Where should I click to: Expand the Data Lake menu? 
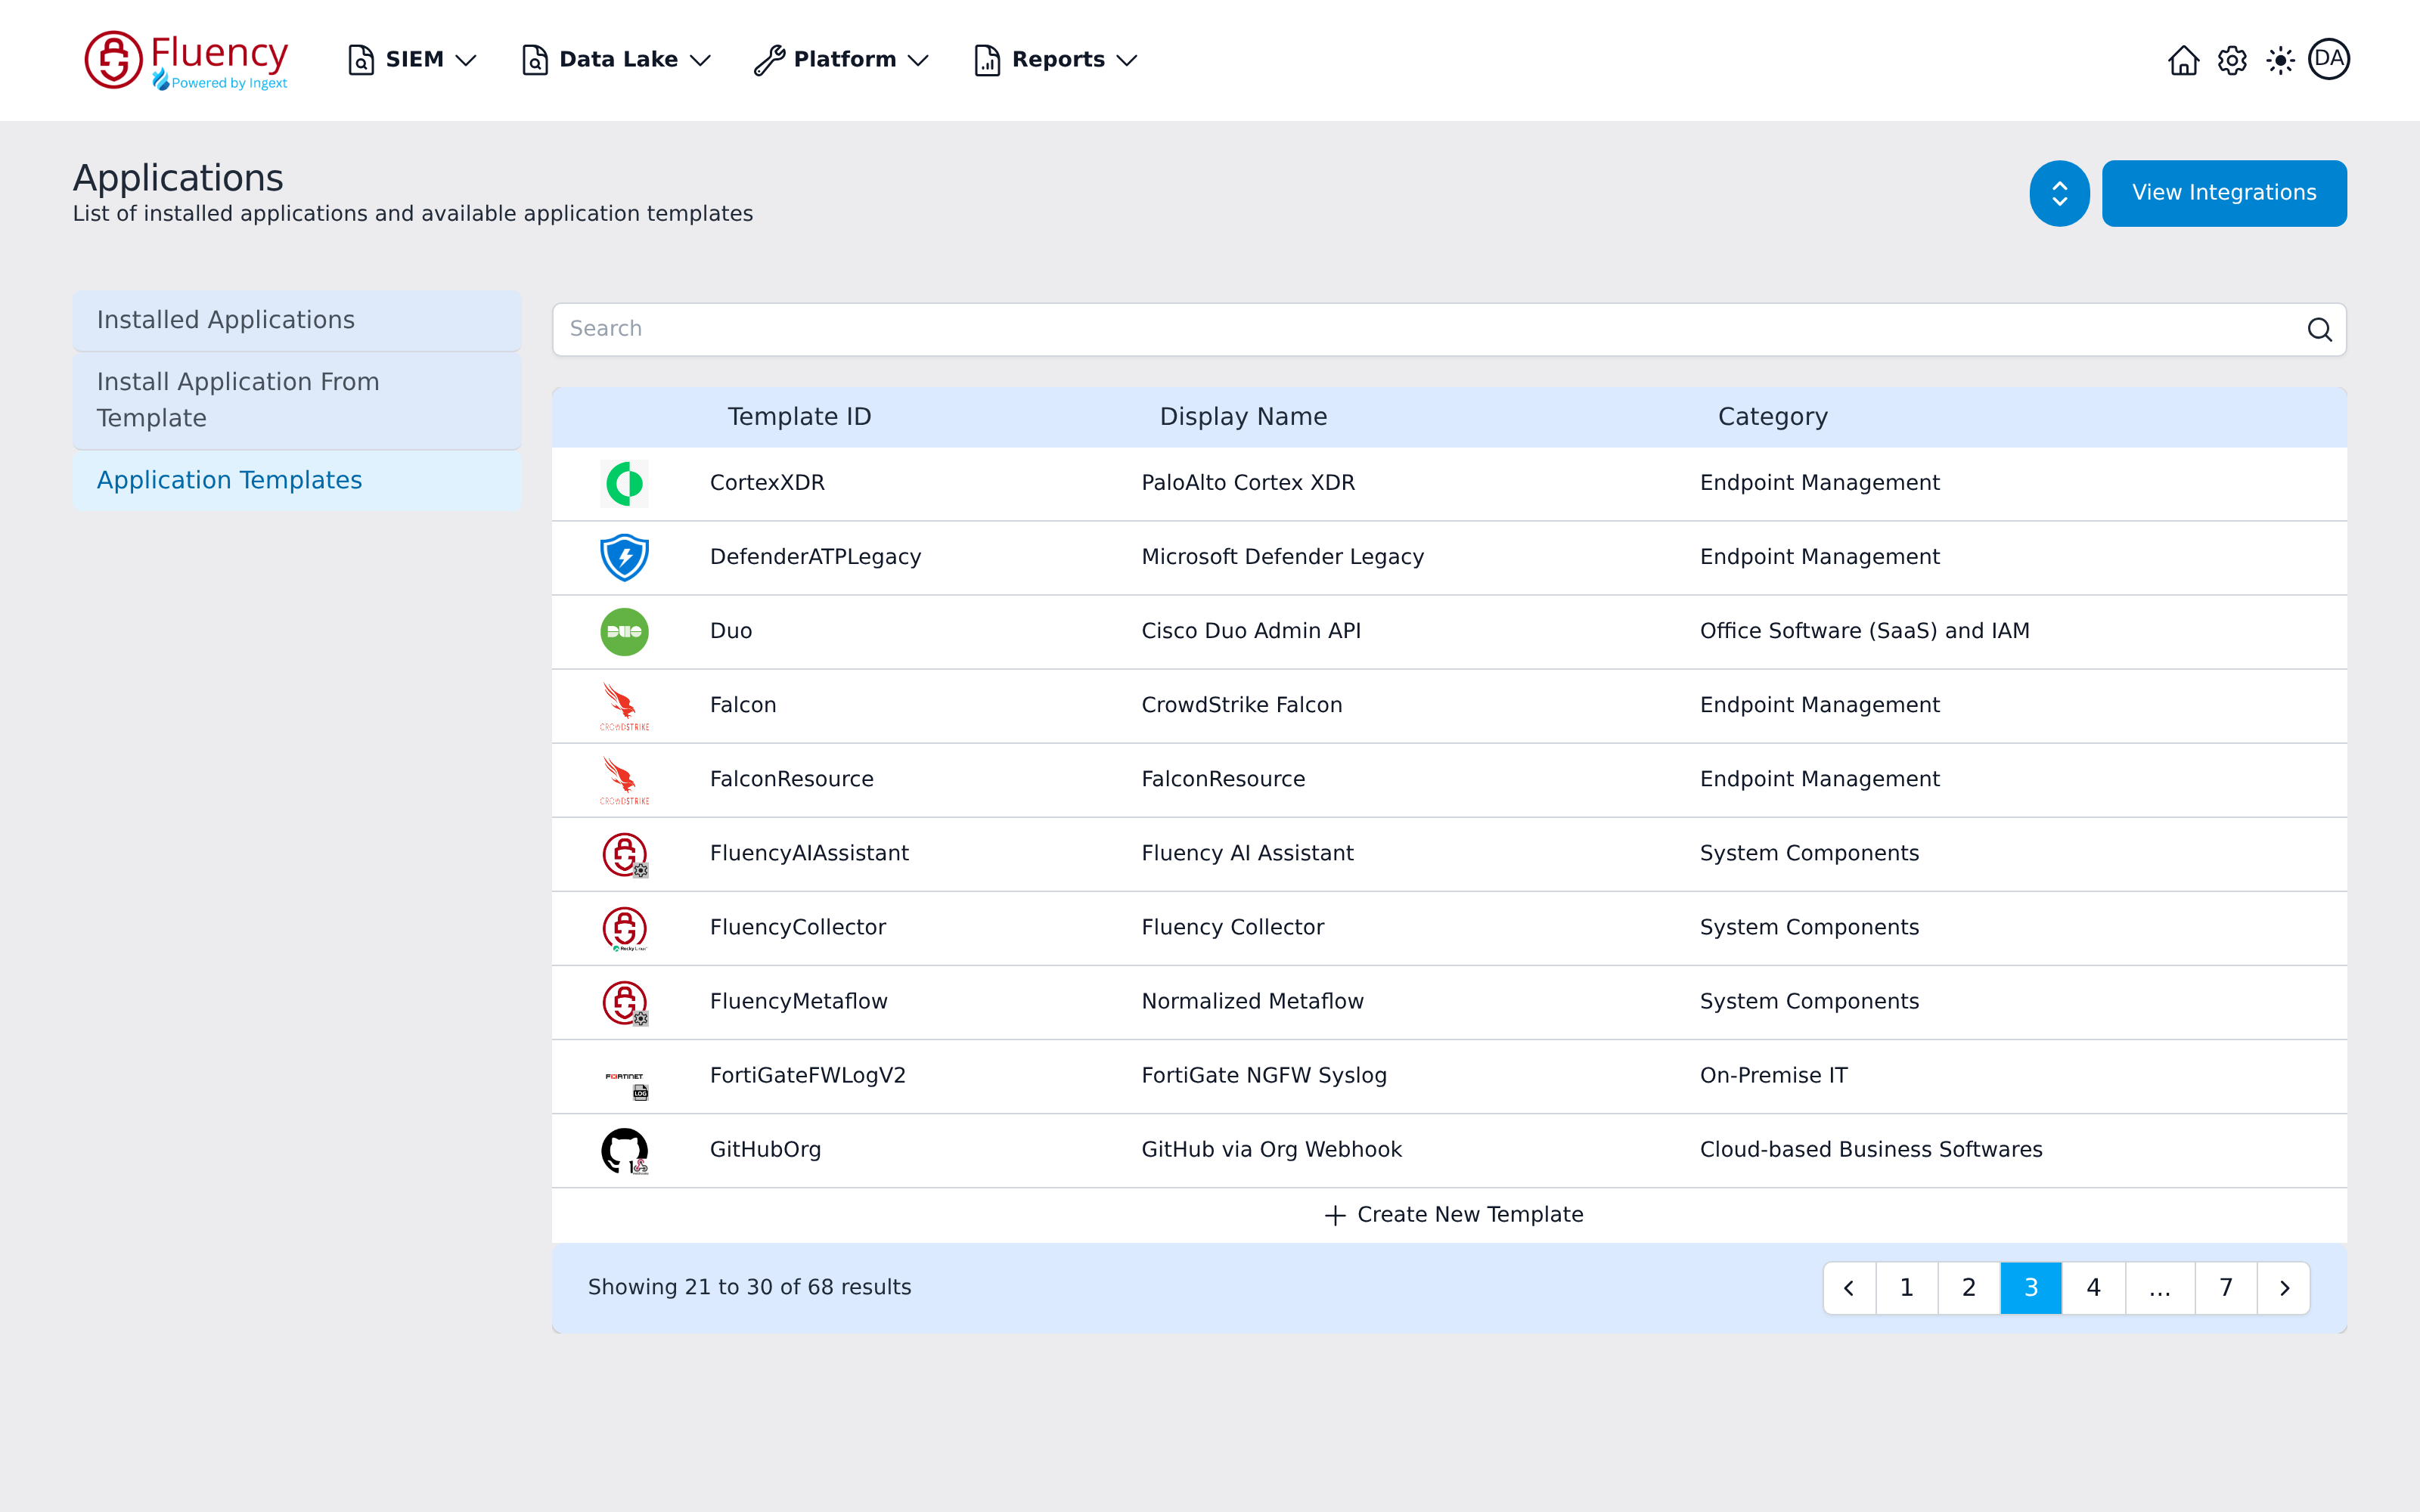click(616, 60)
